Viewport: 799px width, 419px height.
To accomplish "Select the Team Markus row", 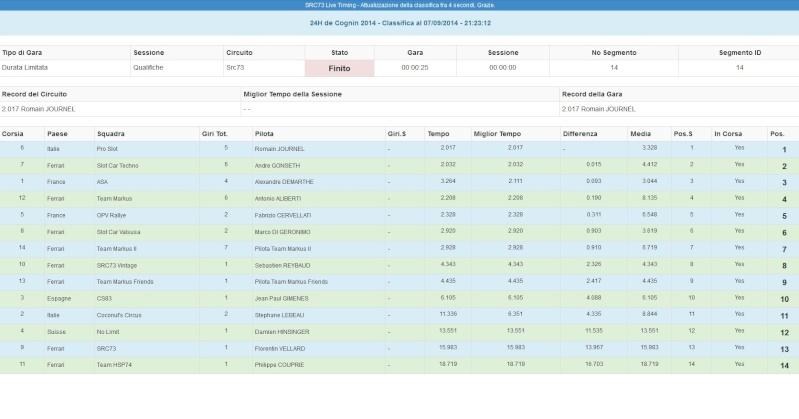I will click(x=400, y=199).
